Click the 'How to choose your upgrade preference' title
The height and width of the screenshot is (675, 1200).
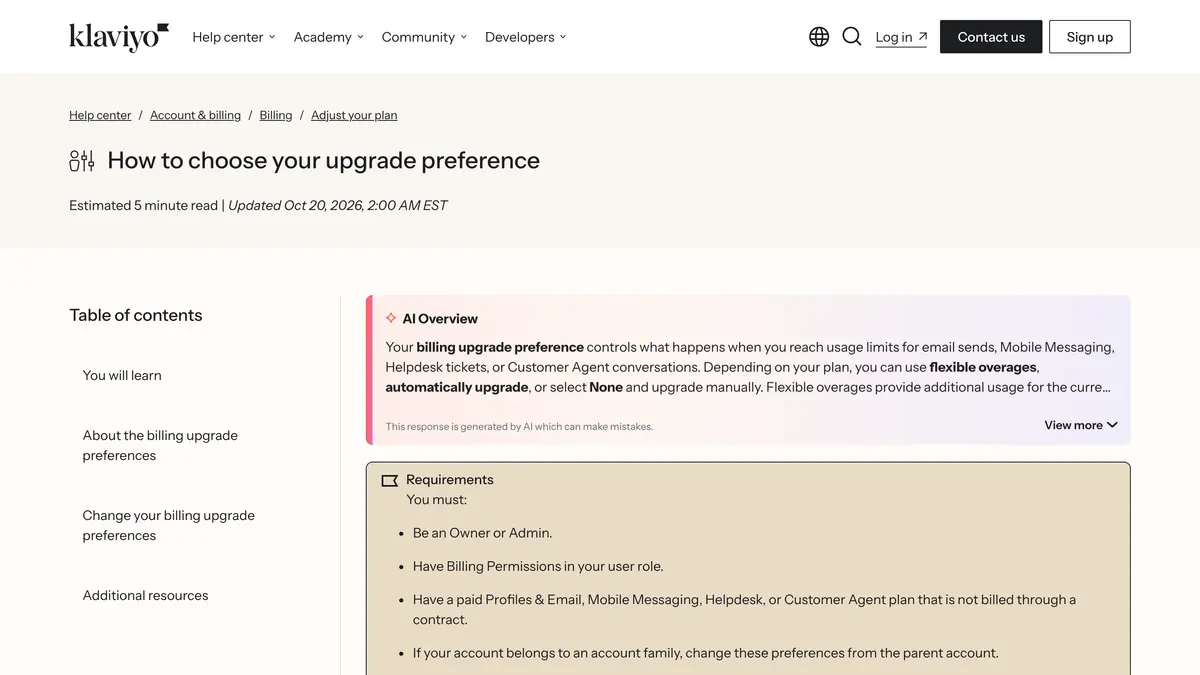tap(324, 160)
